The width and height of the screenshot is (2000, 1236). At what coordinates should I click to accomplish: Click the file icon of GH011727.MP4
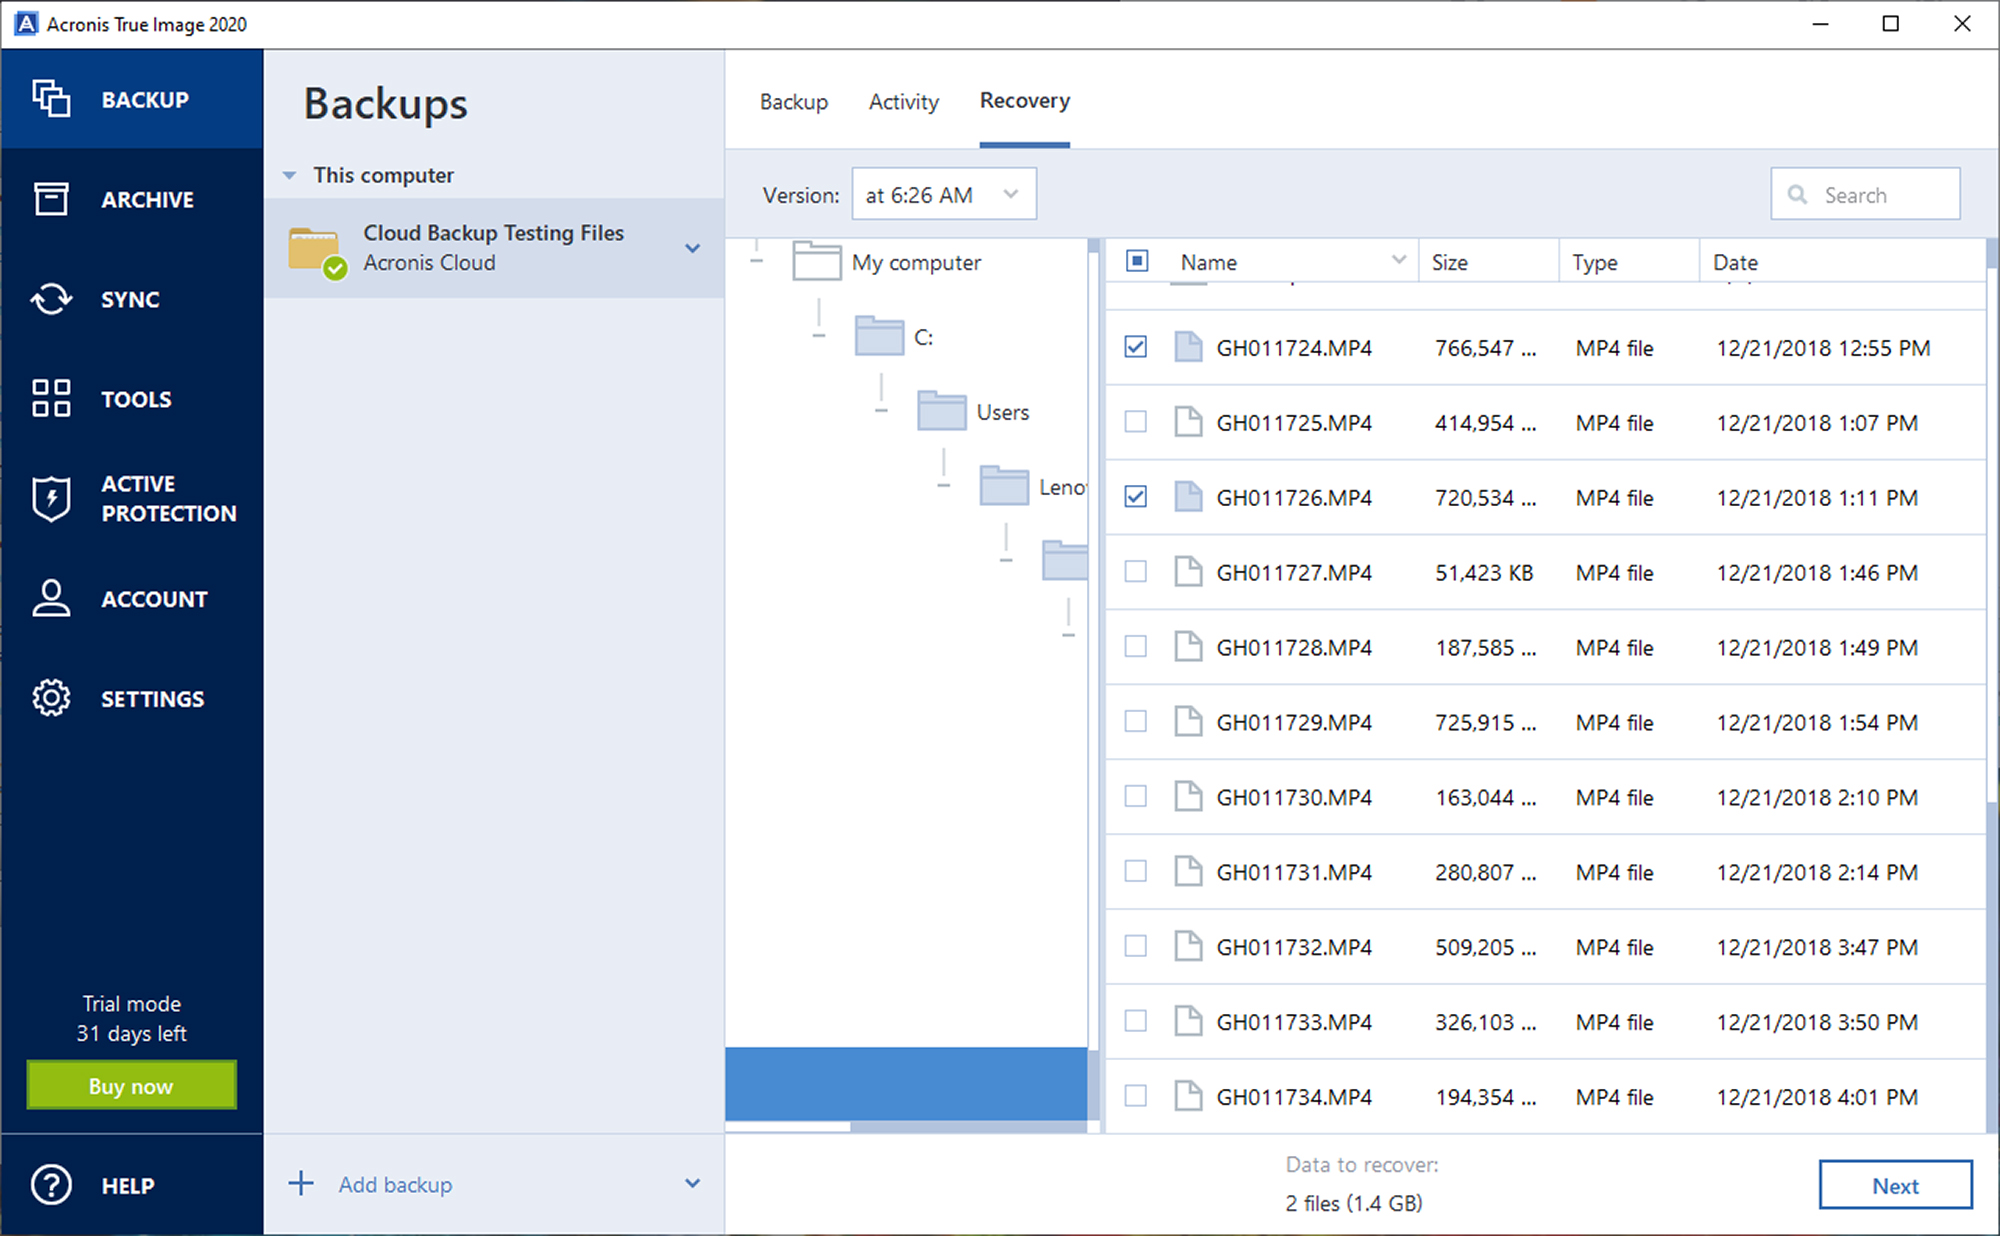click(1188, 572)
